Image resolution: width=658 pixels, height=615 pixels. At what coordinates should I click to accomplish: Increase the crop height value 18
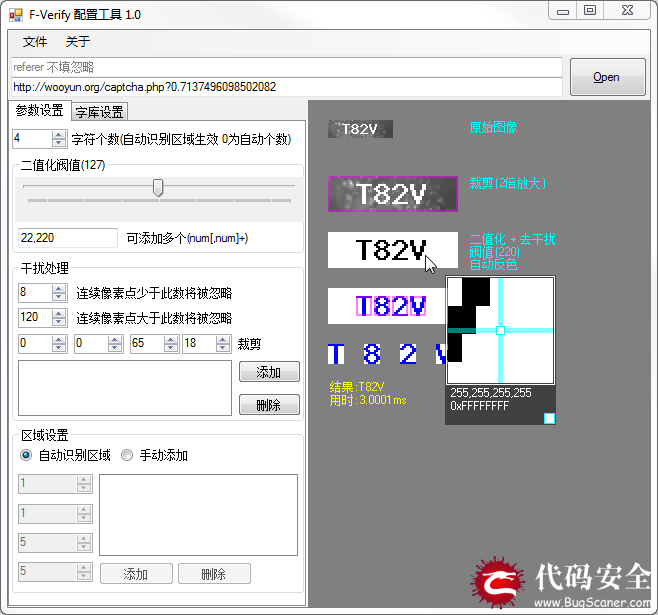click(x=223, y=339)
